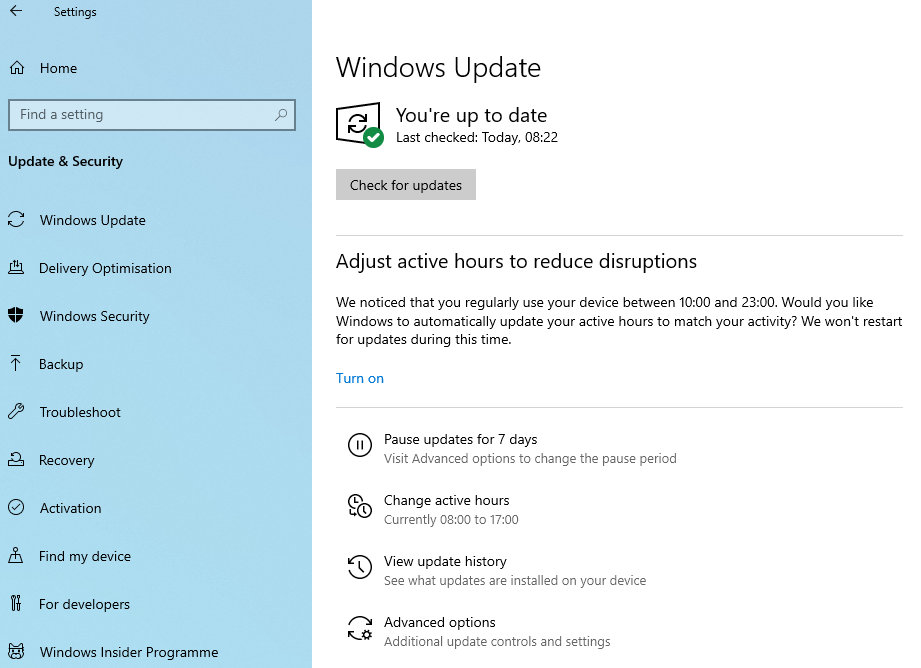The height and width of the screenshot is (668, 921).
Task: Click Additional update controls and settings text
Action: 497,642
